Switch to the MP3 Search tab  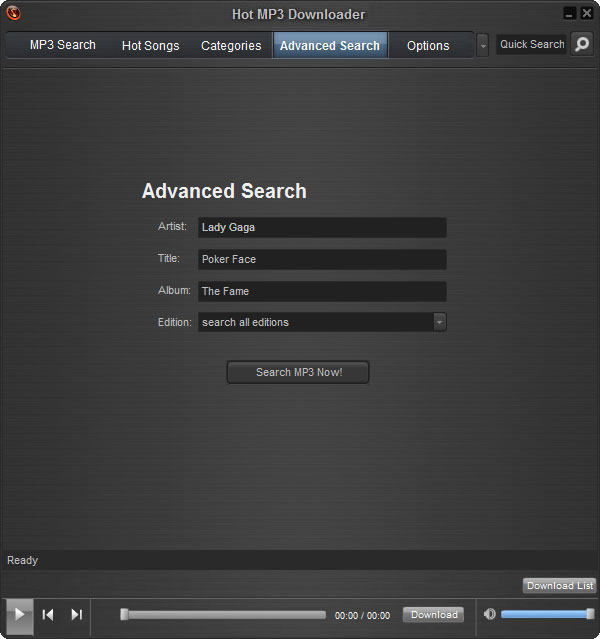(63, 45)
